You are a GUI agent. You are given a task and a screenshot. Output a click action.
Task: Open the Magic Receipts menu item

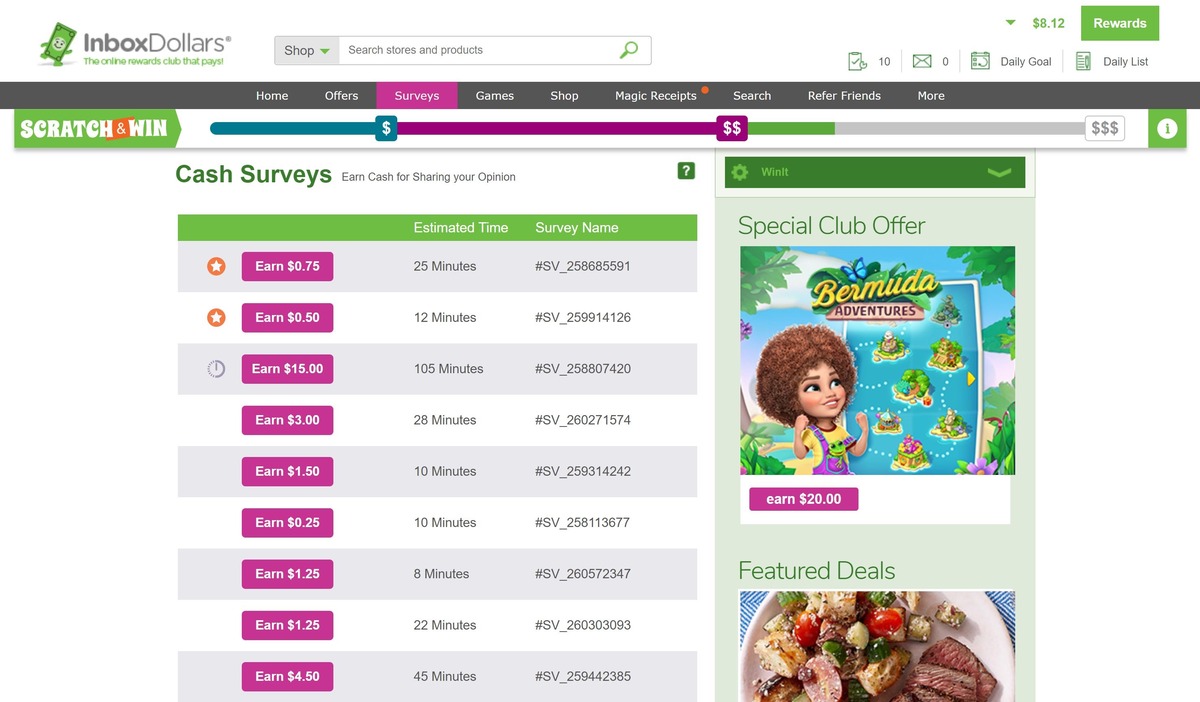(x=655, y=95)
